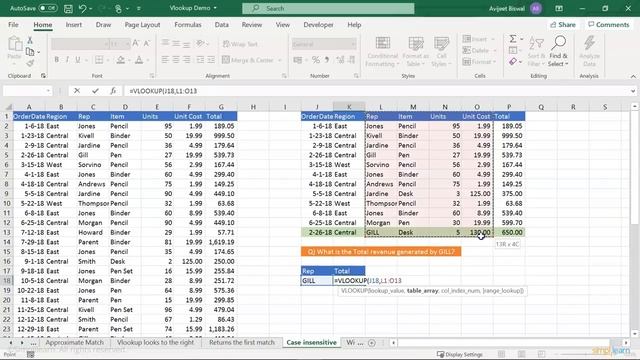640x360 pixels.
Task: Click the Borders icon
Action: [x=99, y=60]
